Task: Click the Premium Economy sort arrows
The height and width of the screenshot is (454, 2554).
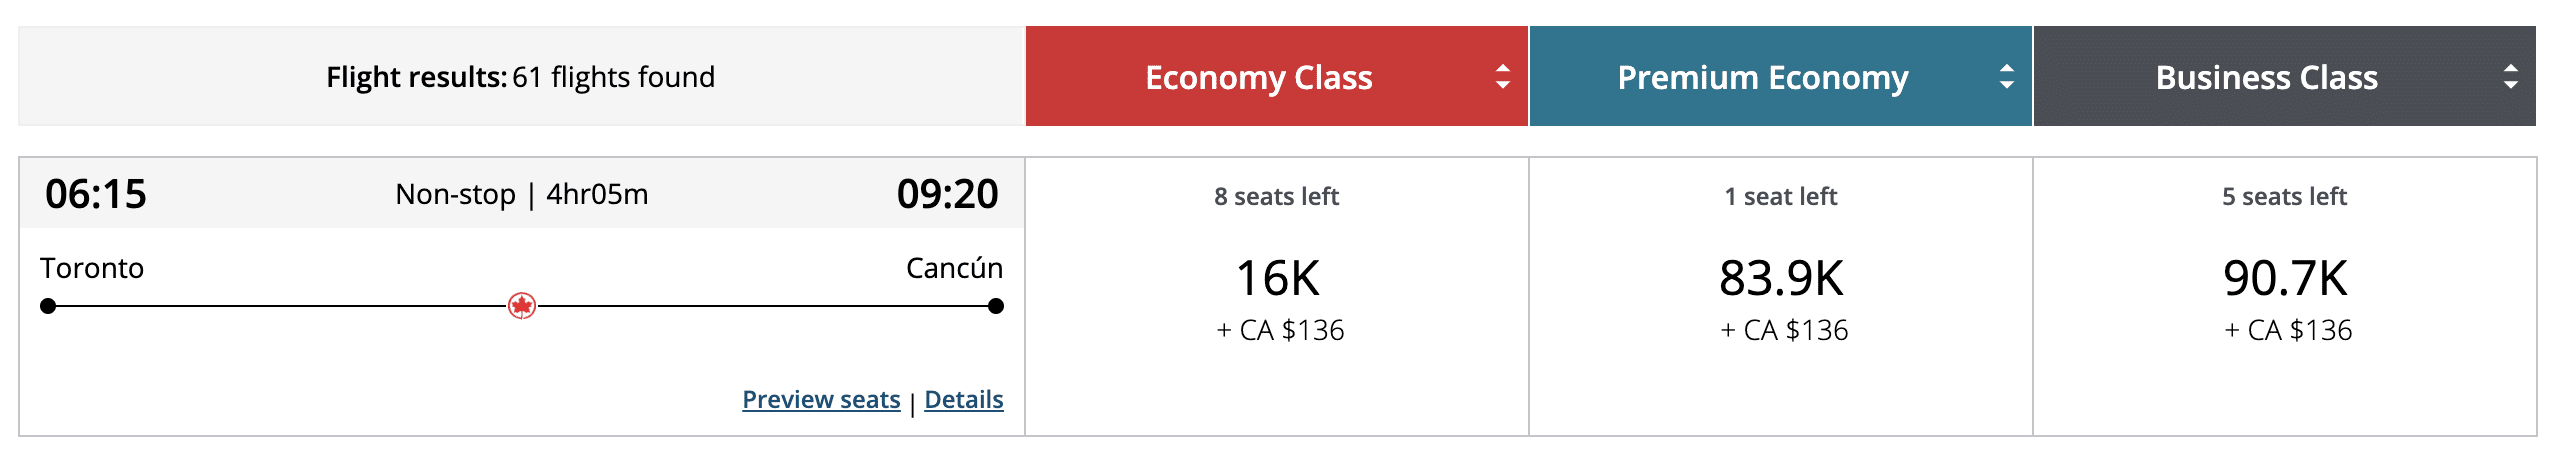Action: pyautogui.click(x=2006, y=77)
